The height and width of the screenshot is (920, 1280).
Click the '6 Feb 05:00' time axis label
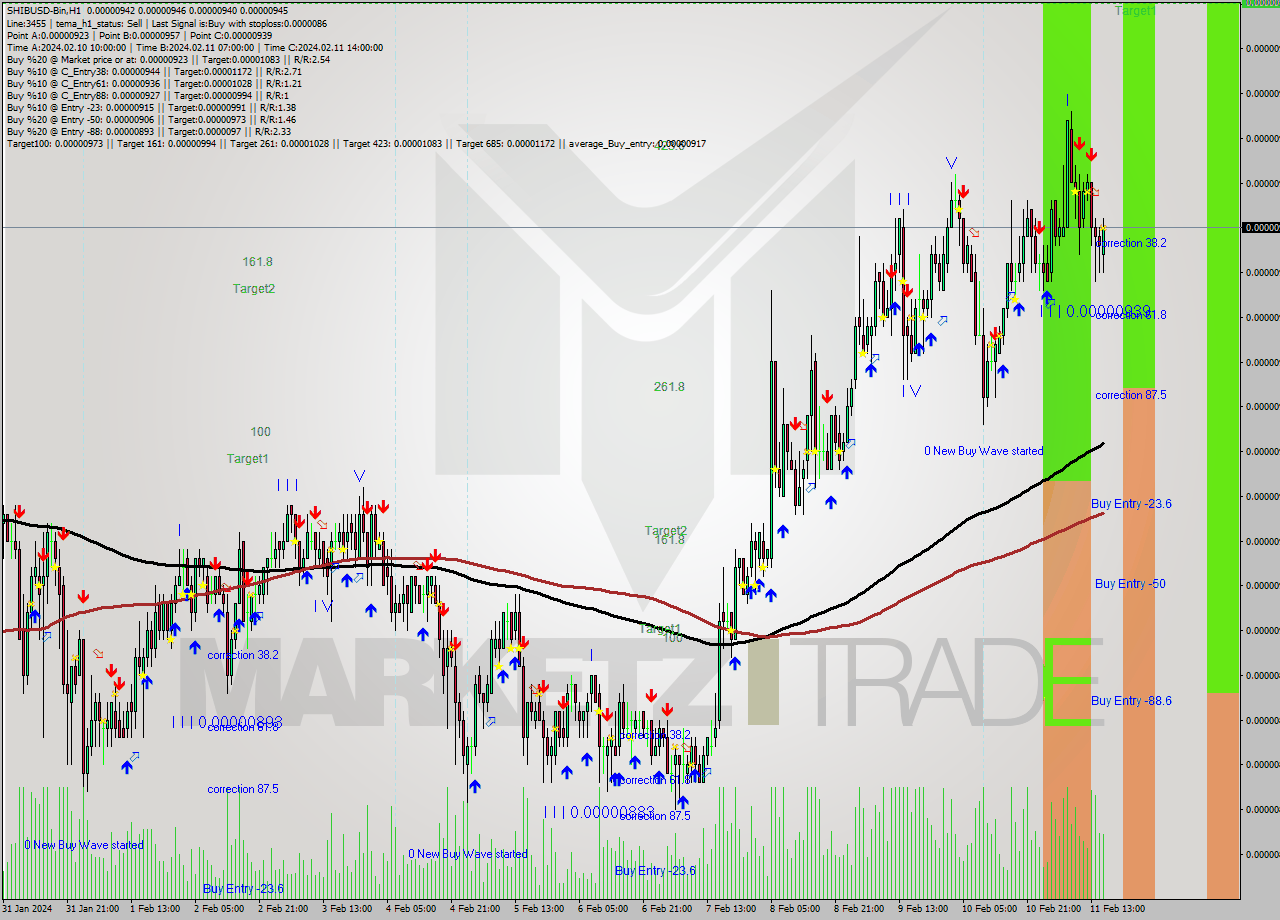click(x=603, y=909)
